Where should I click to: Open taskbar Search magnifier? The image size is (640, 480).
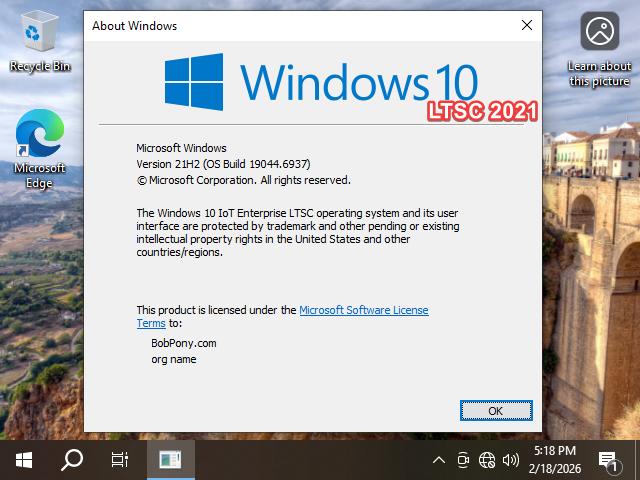coord(72,460)
